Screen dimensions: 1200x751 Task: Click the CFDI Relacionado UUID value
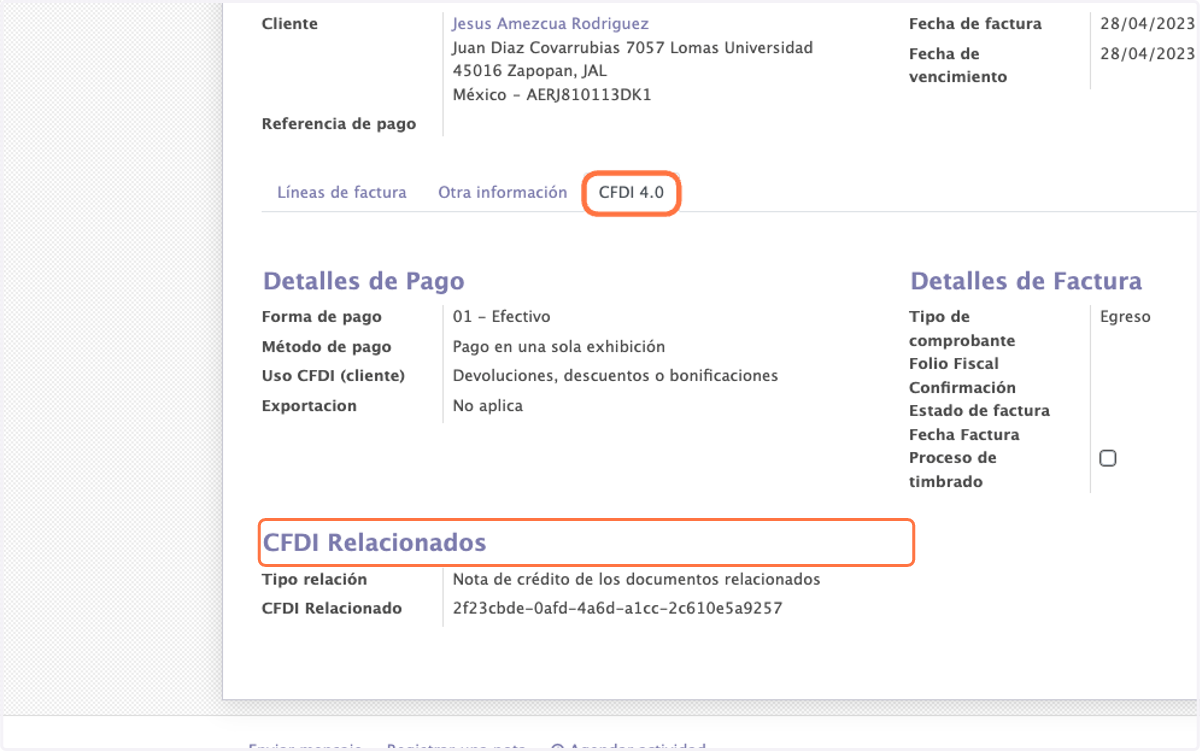(x=617, y=608)
